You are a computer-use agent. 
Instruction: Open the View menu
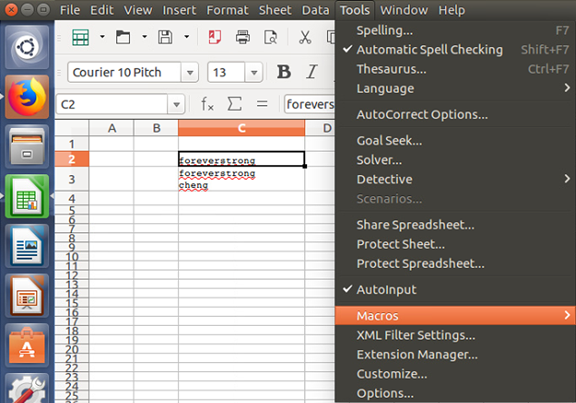(138, 10)
